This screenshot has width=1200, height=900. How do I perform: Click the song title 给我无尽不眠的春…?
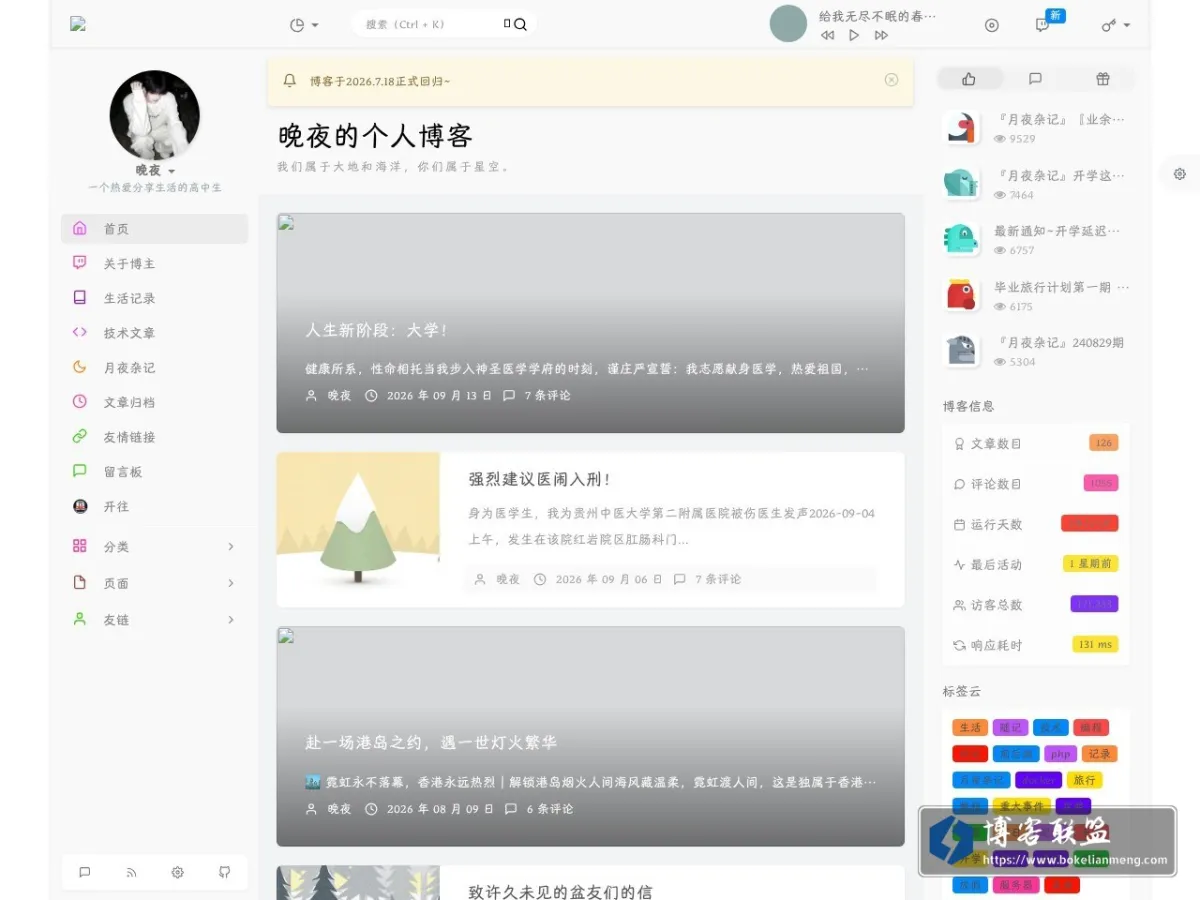coord(878,16)
